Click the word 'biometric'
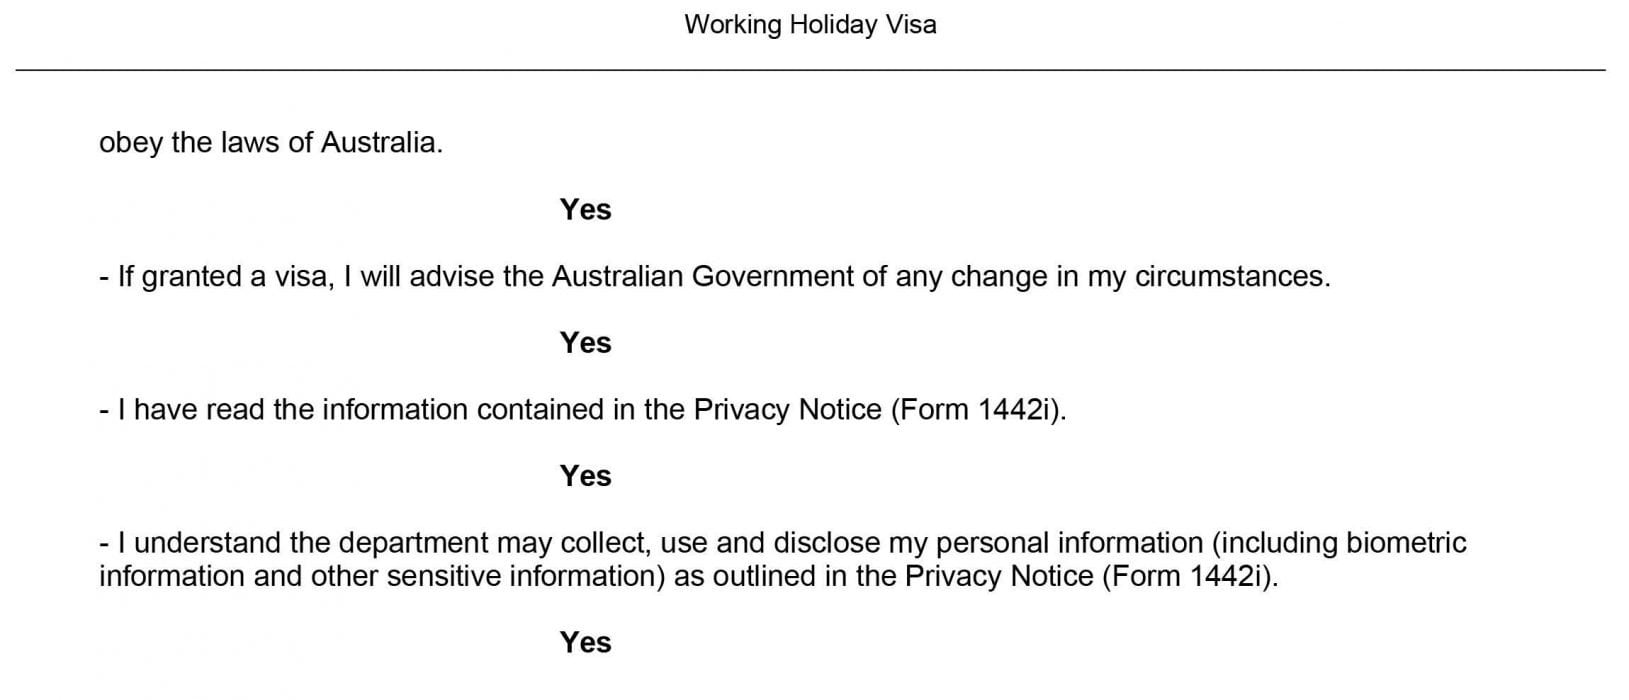 tap(1406, 542)
